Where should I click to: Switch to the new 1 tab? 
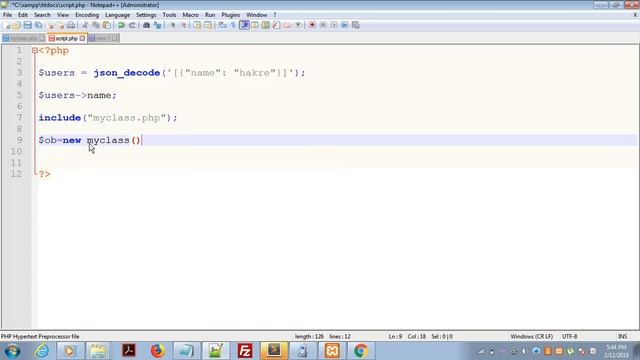click(103, 38)
